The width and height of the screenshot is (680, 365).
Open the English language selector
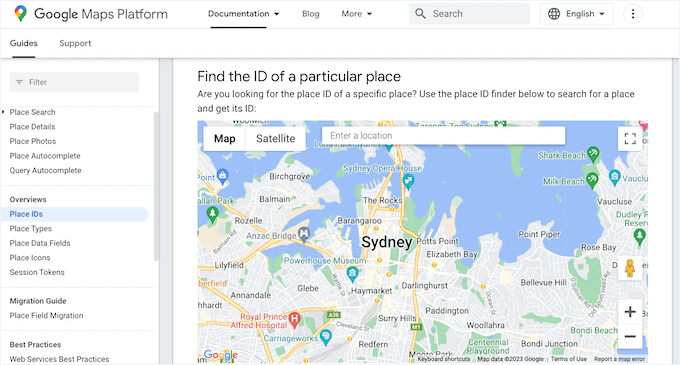point(576,14)
